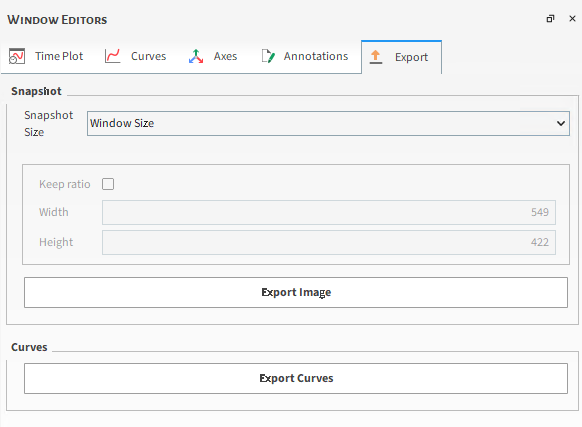Click the Snapshot Size dropdown arrow

pos(561,123)
